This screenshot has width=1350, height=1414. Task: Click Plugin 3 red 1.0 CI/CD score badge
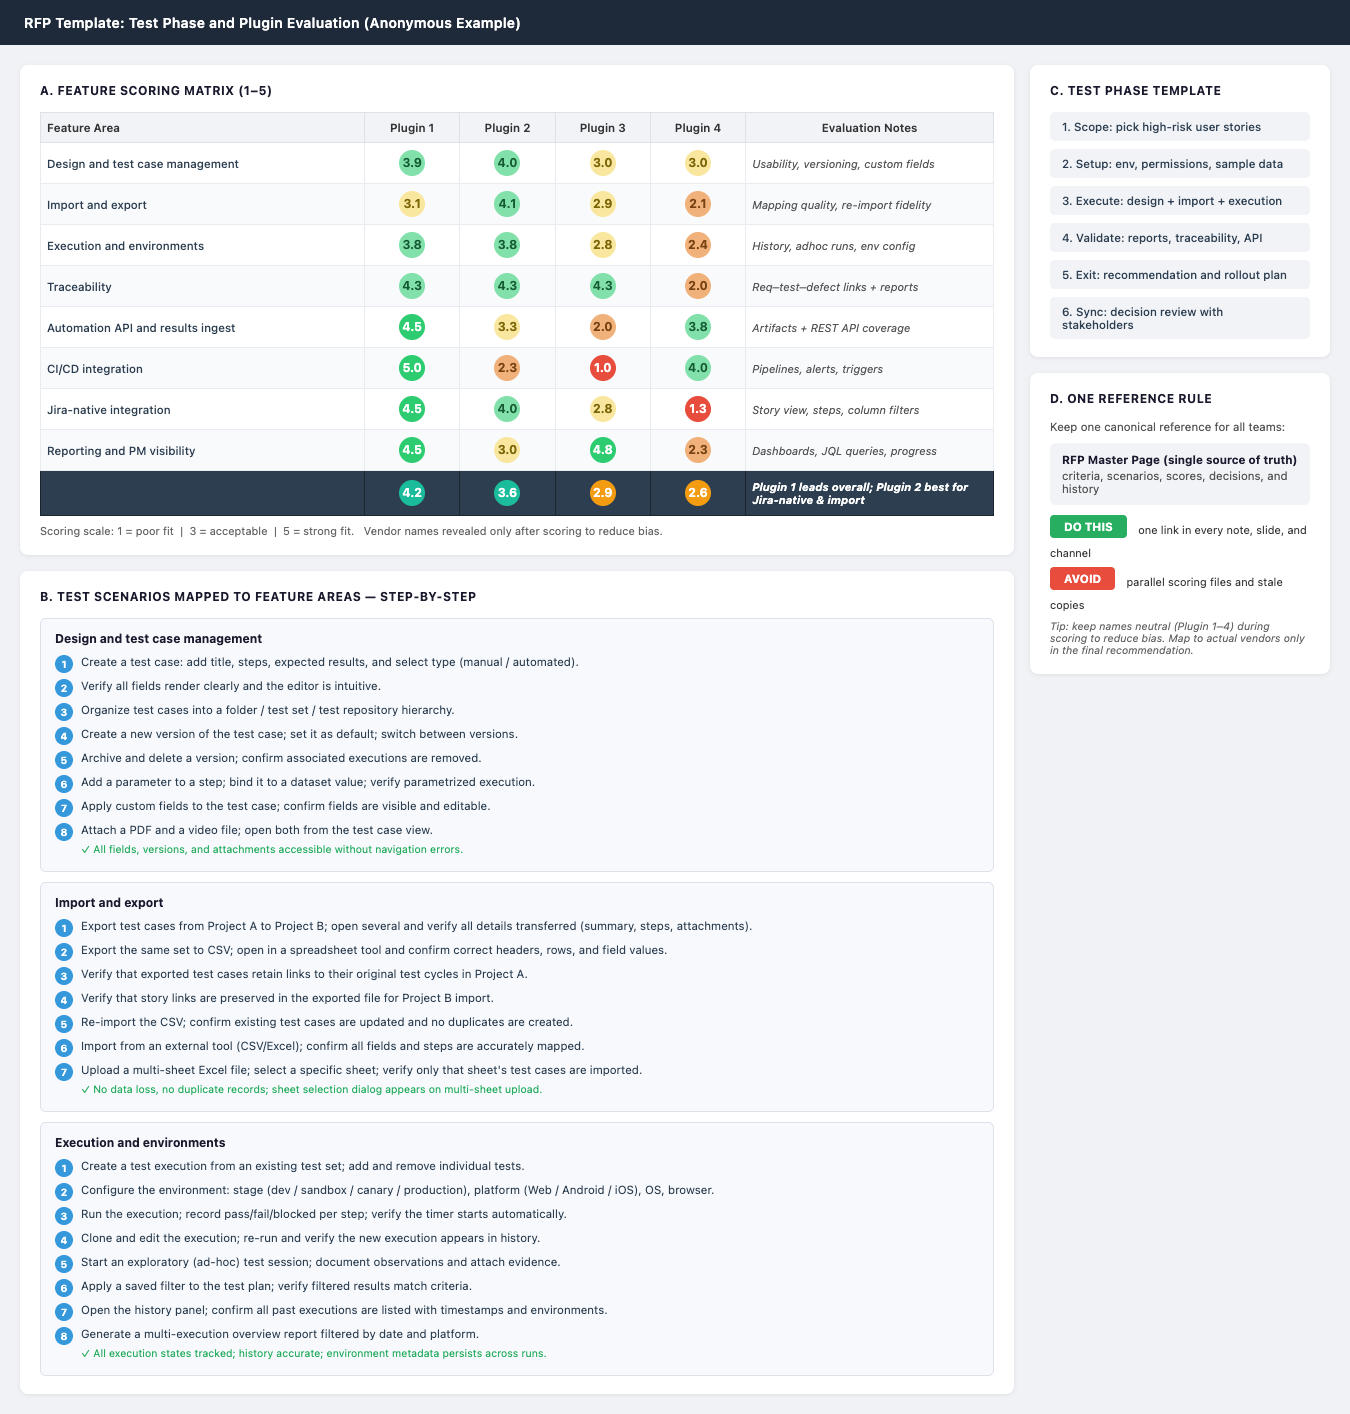[x=603, y=368]
